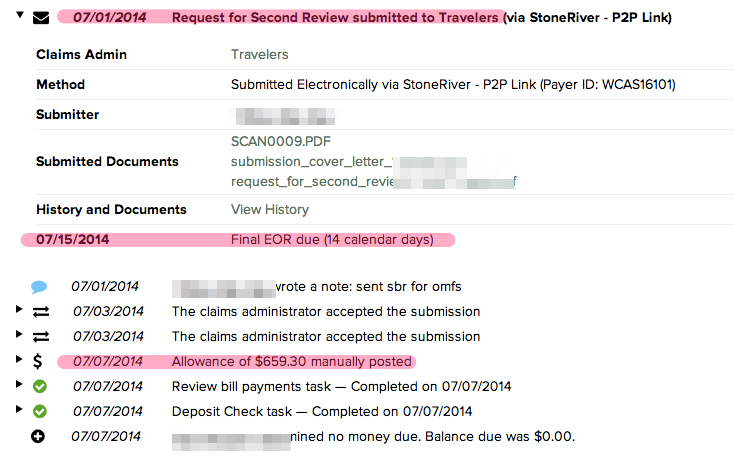Image resolution: width=734 pixels, height=470 pixels.
Task: Click the second 07/03/2014 exchange arrows icon
Action: click(41, 337)
